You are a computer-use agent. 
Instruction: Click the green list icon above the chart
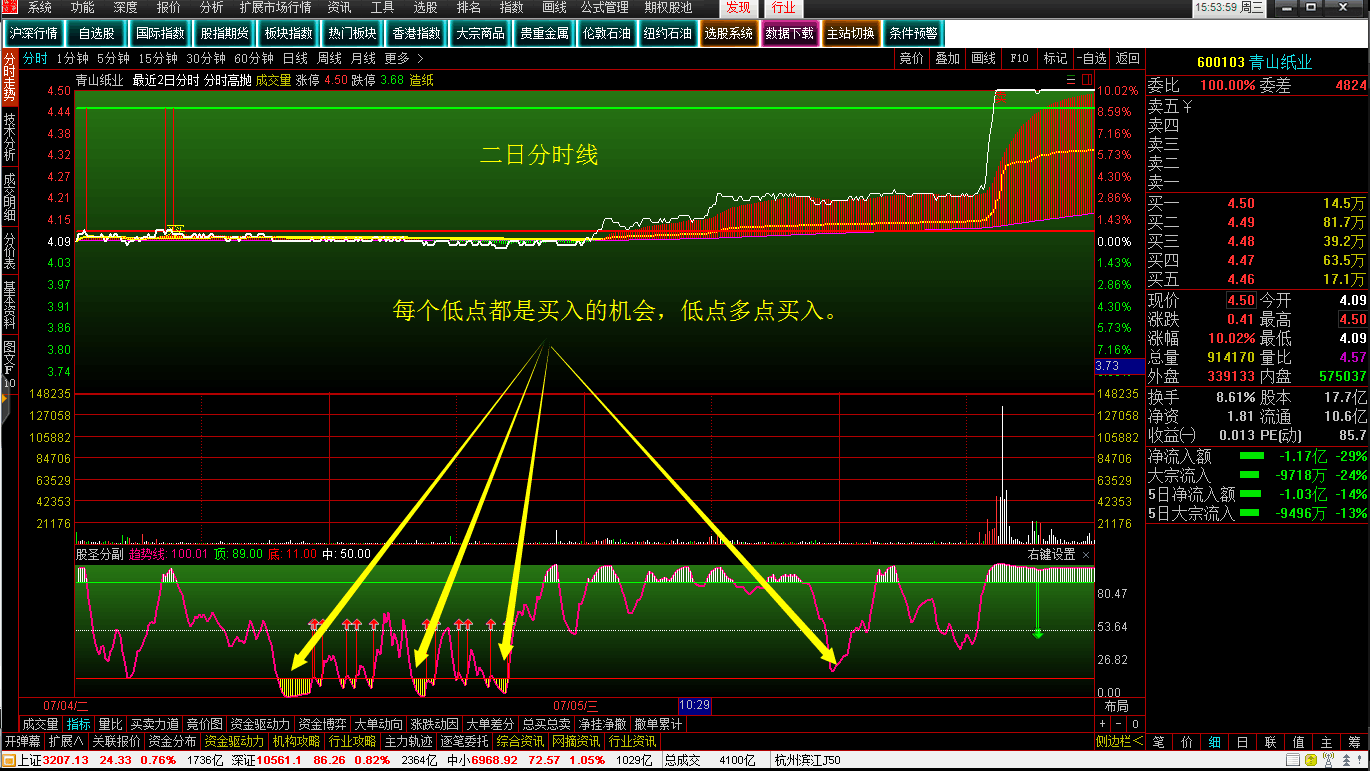point(1071,80)
